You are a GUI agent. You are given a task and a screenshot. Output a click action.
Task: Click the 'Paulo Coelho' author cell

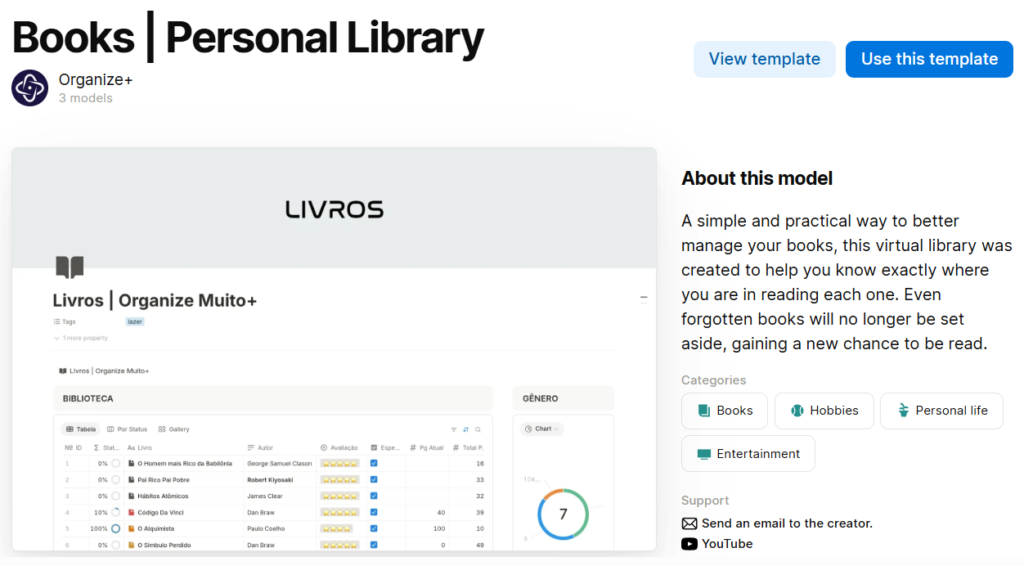[265, 529]
